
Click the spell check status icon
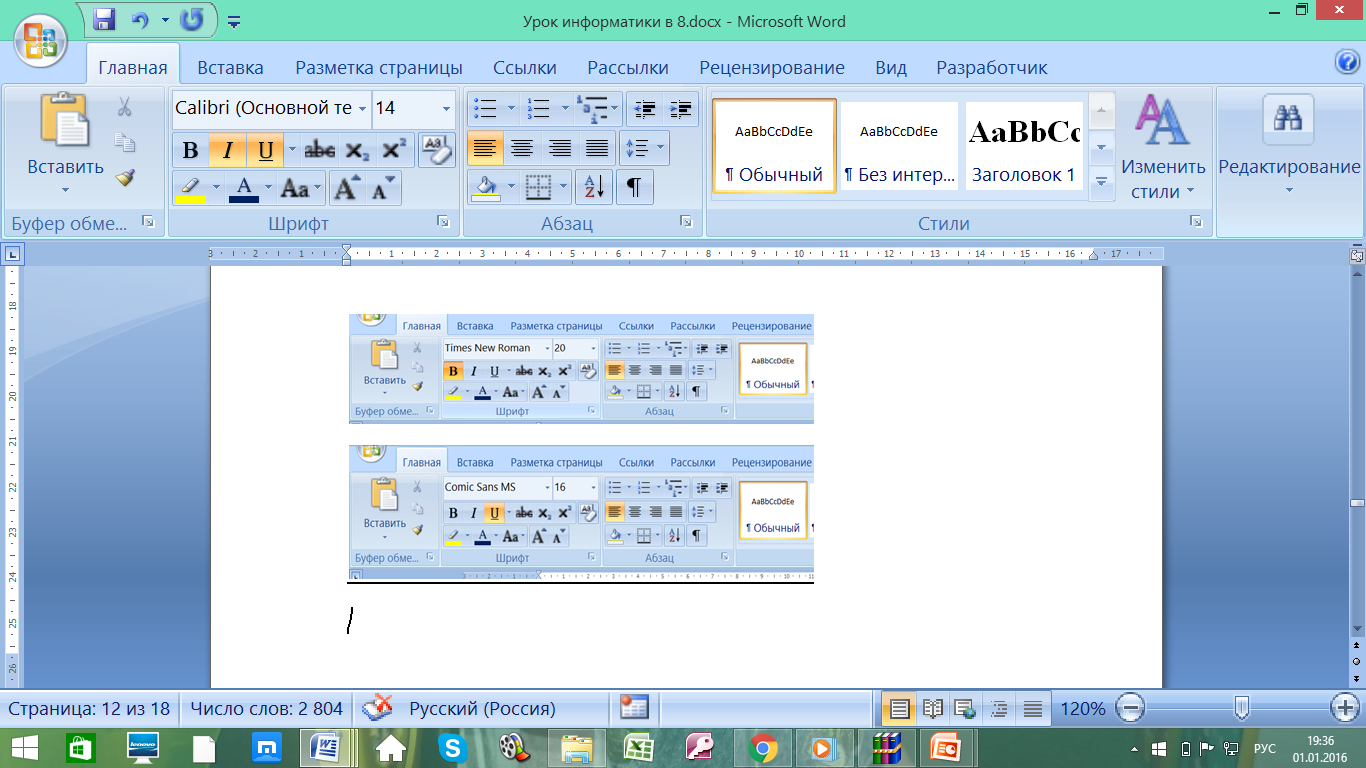[x=377, y=708]
